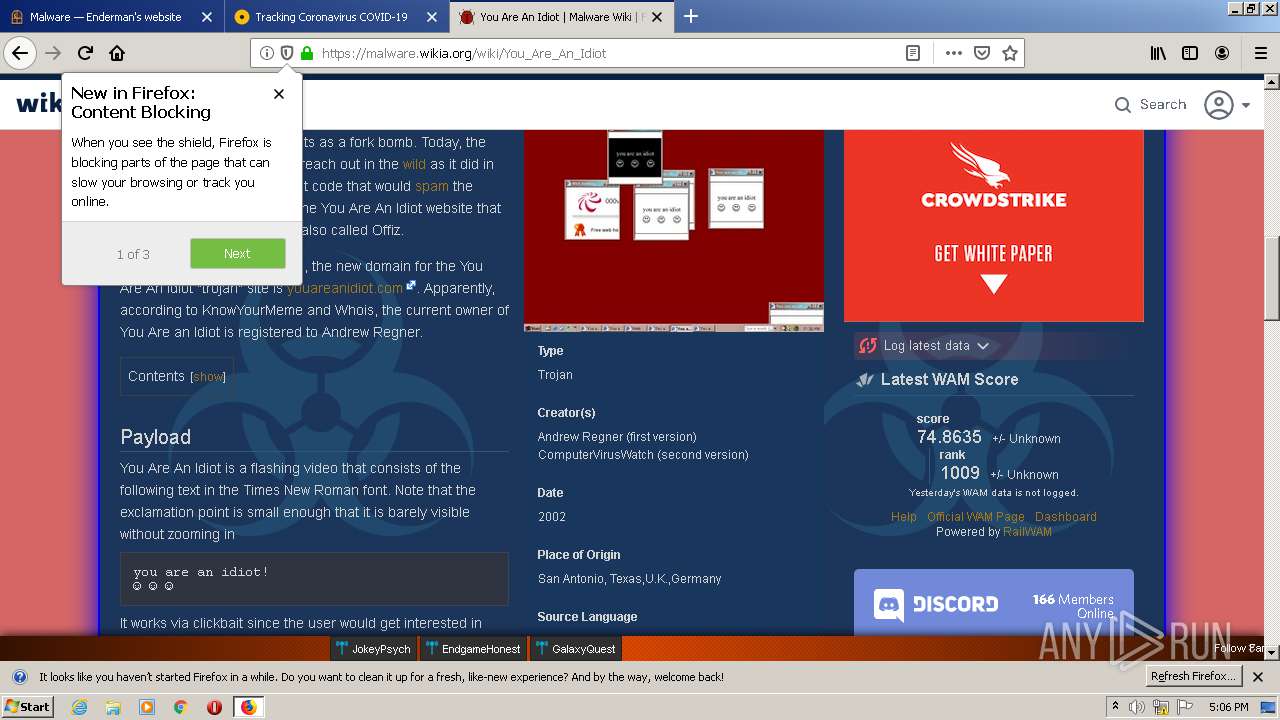Viewport: 1280px width, 720px height.
Task: Show the Contents table
Action: click(208, 377)
